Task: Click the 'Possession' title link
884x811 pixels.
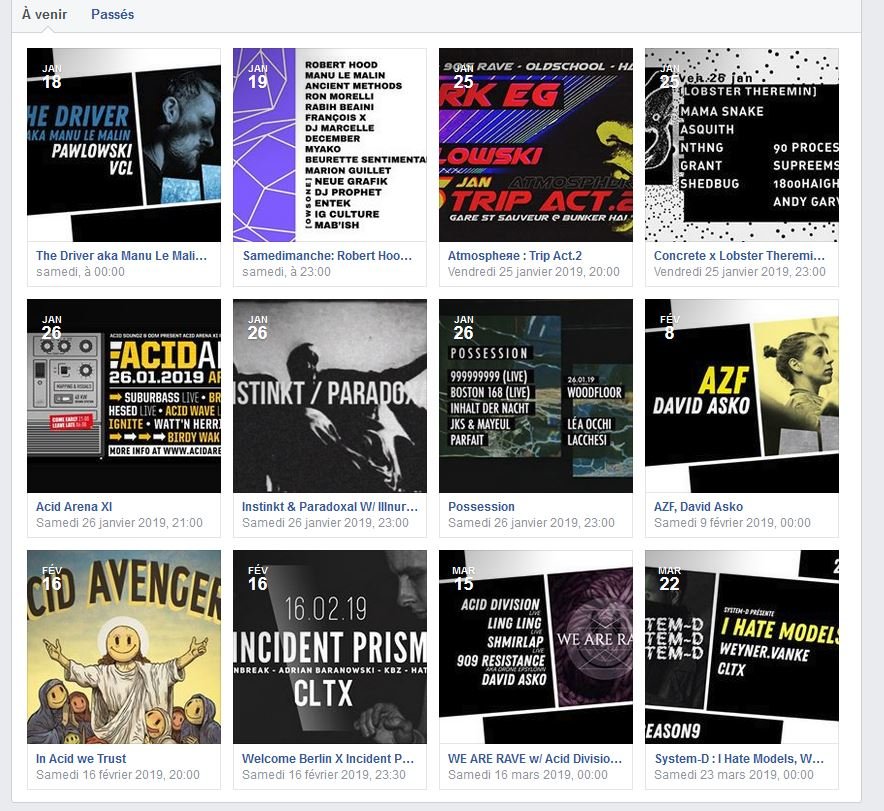Action: tap(481, 507)
